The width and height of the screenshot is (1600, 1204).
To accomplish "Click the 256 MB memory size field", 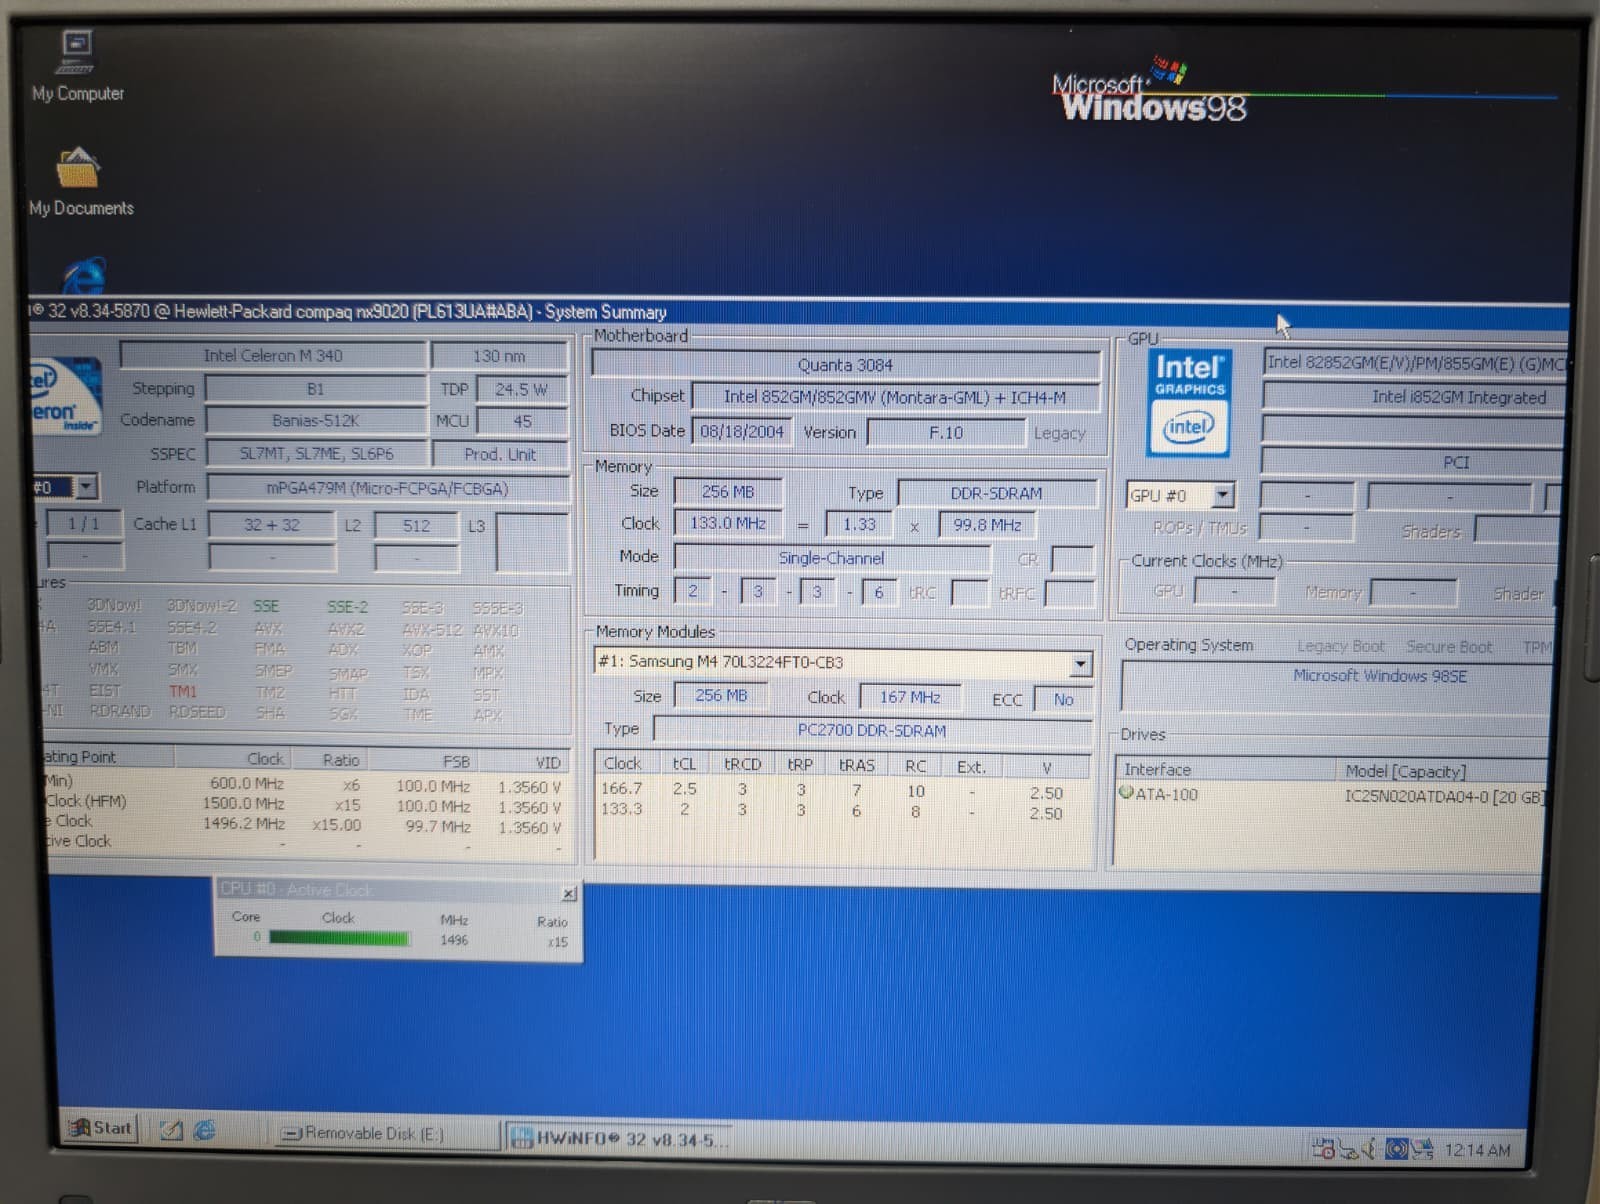I will point(728,492).
